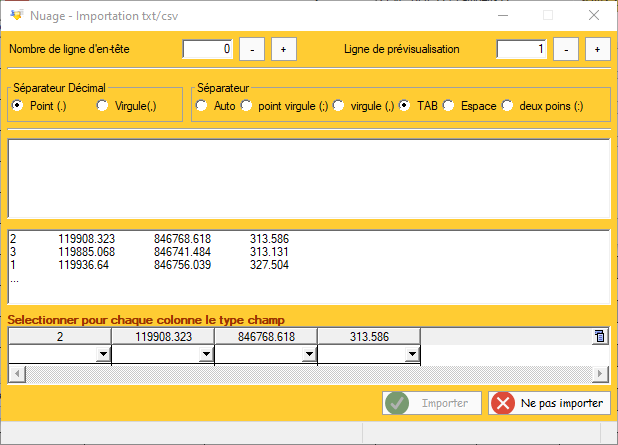Image resolution: width=618 pixels, height=445 pixels.
Task: Click preview value 846741.484
Action: (x=182, y=252)
